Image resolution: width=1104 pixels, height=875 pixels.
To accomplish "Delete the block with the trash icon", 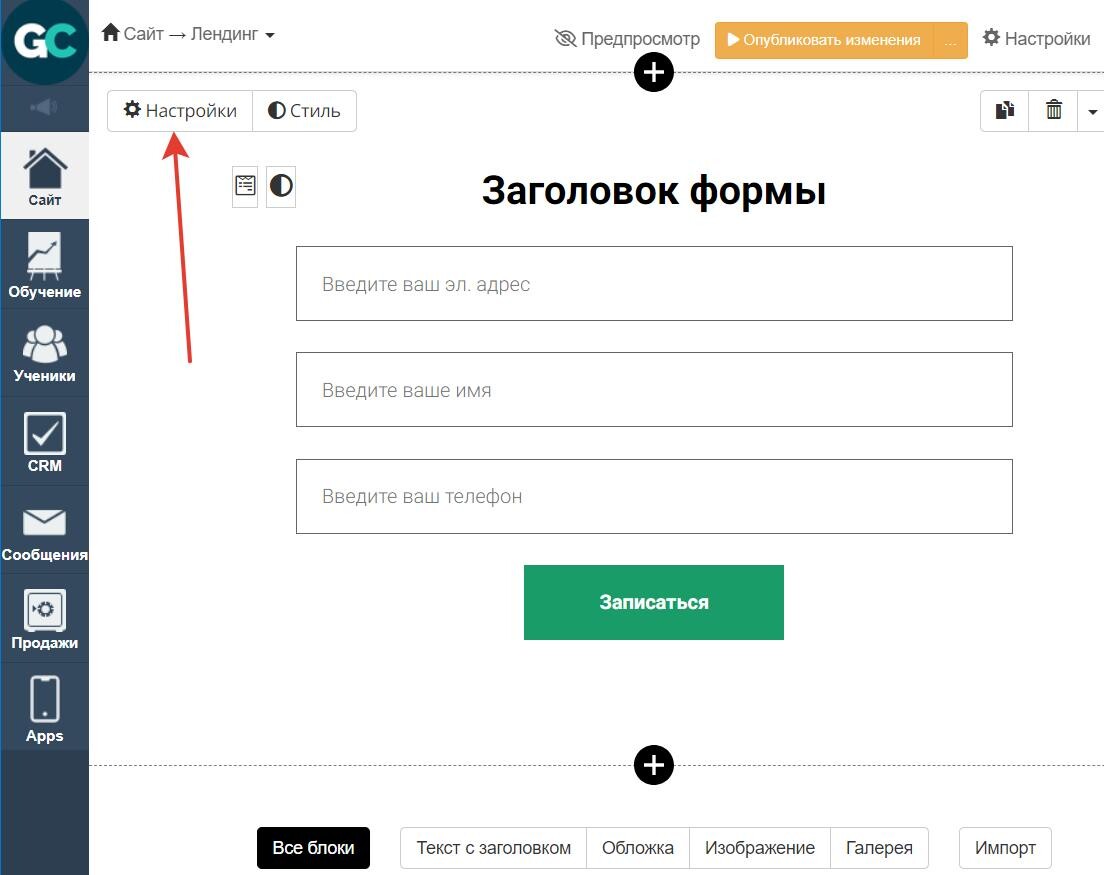I will 1053,111.
